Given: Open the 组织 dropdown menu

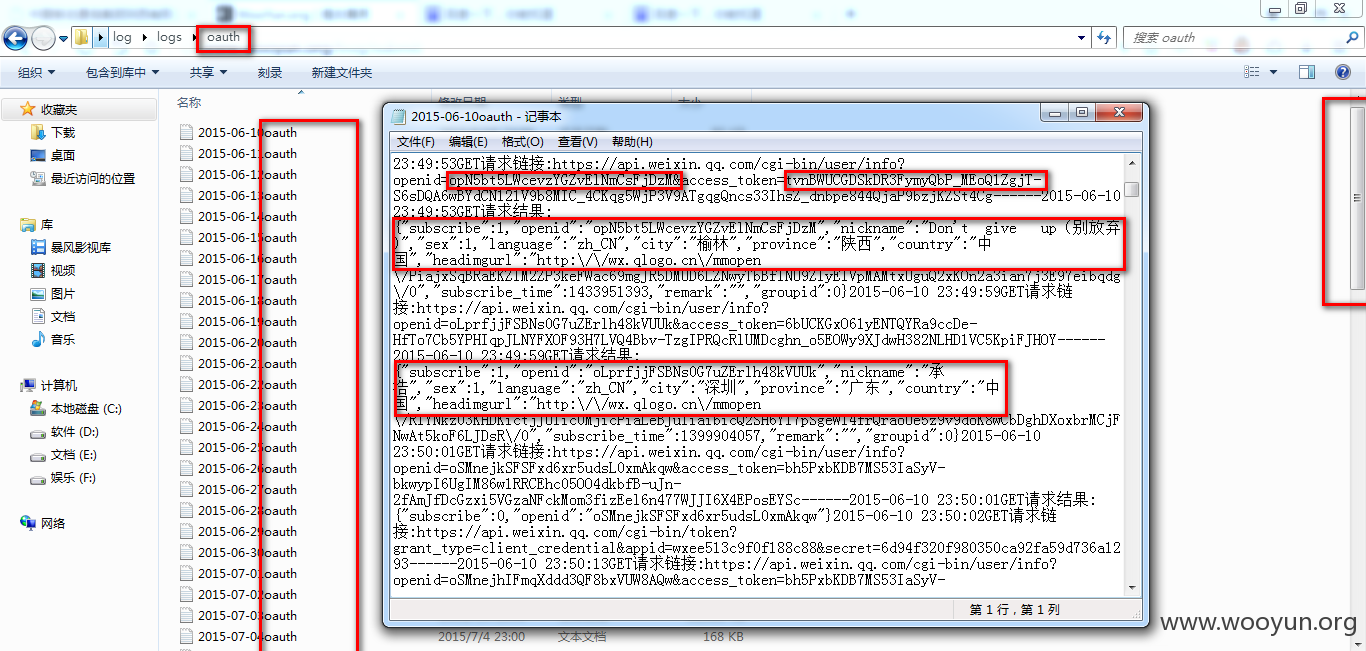Looking at the screenshot, I should click(37, 73).
